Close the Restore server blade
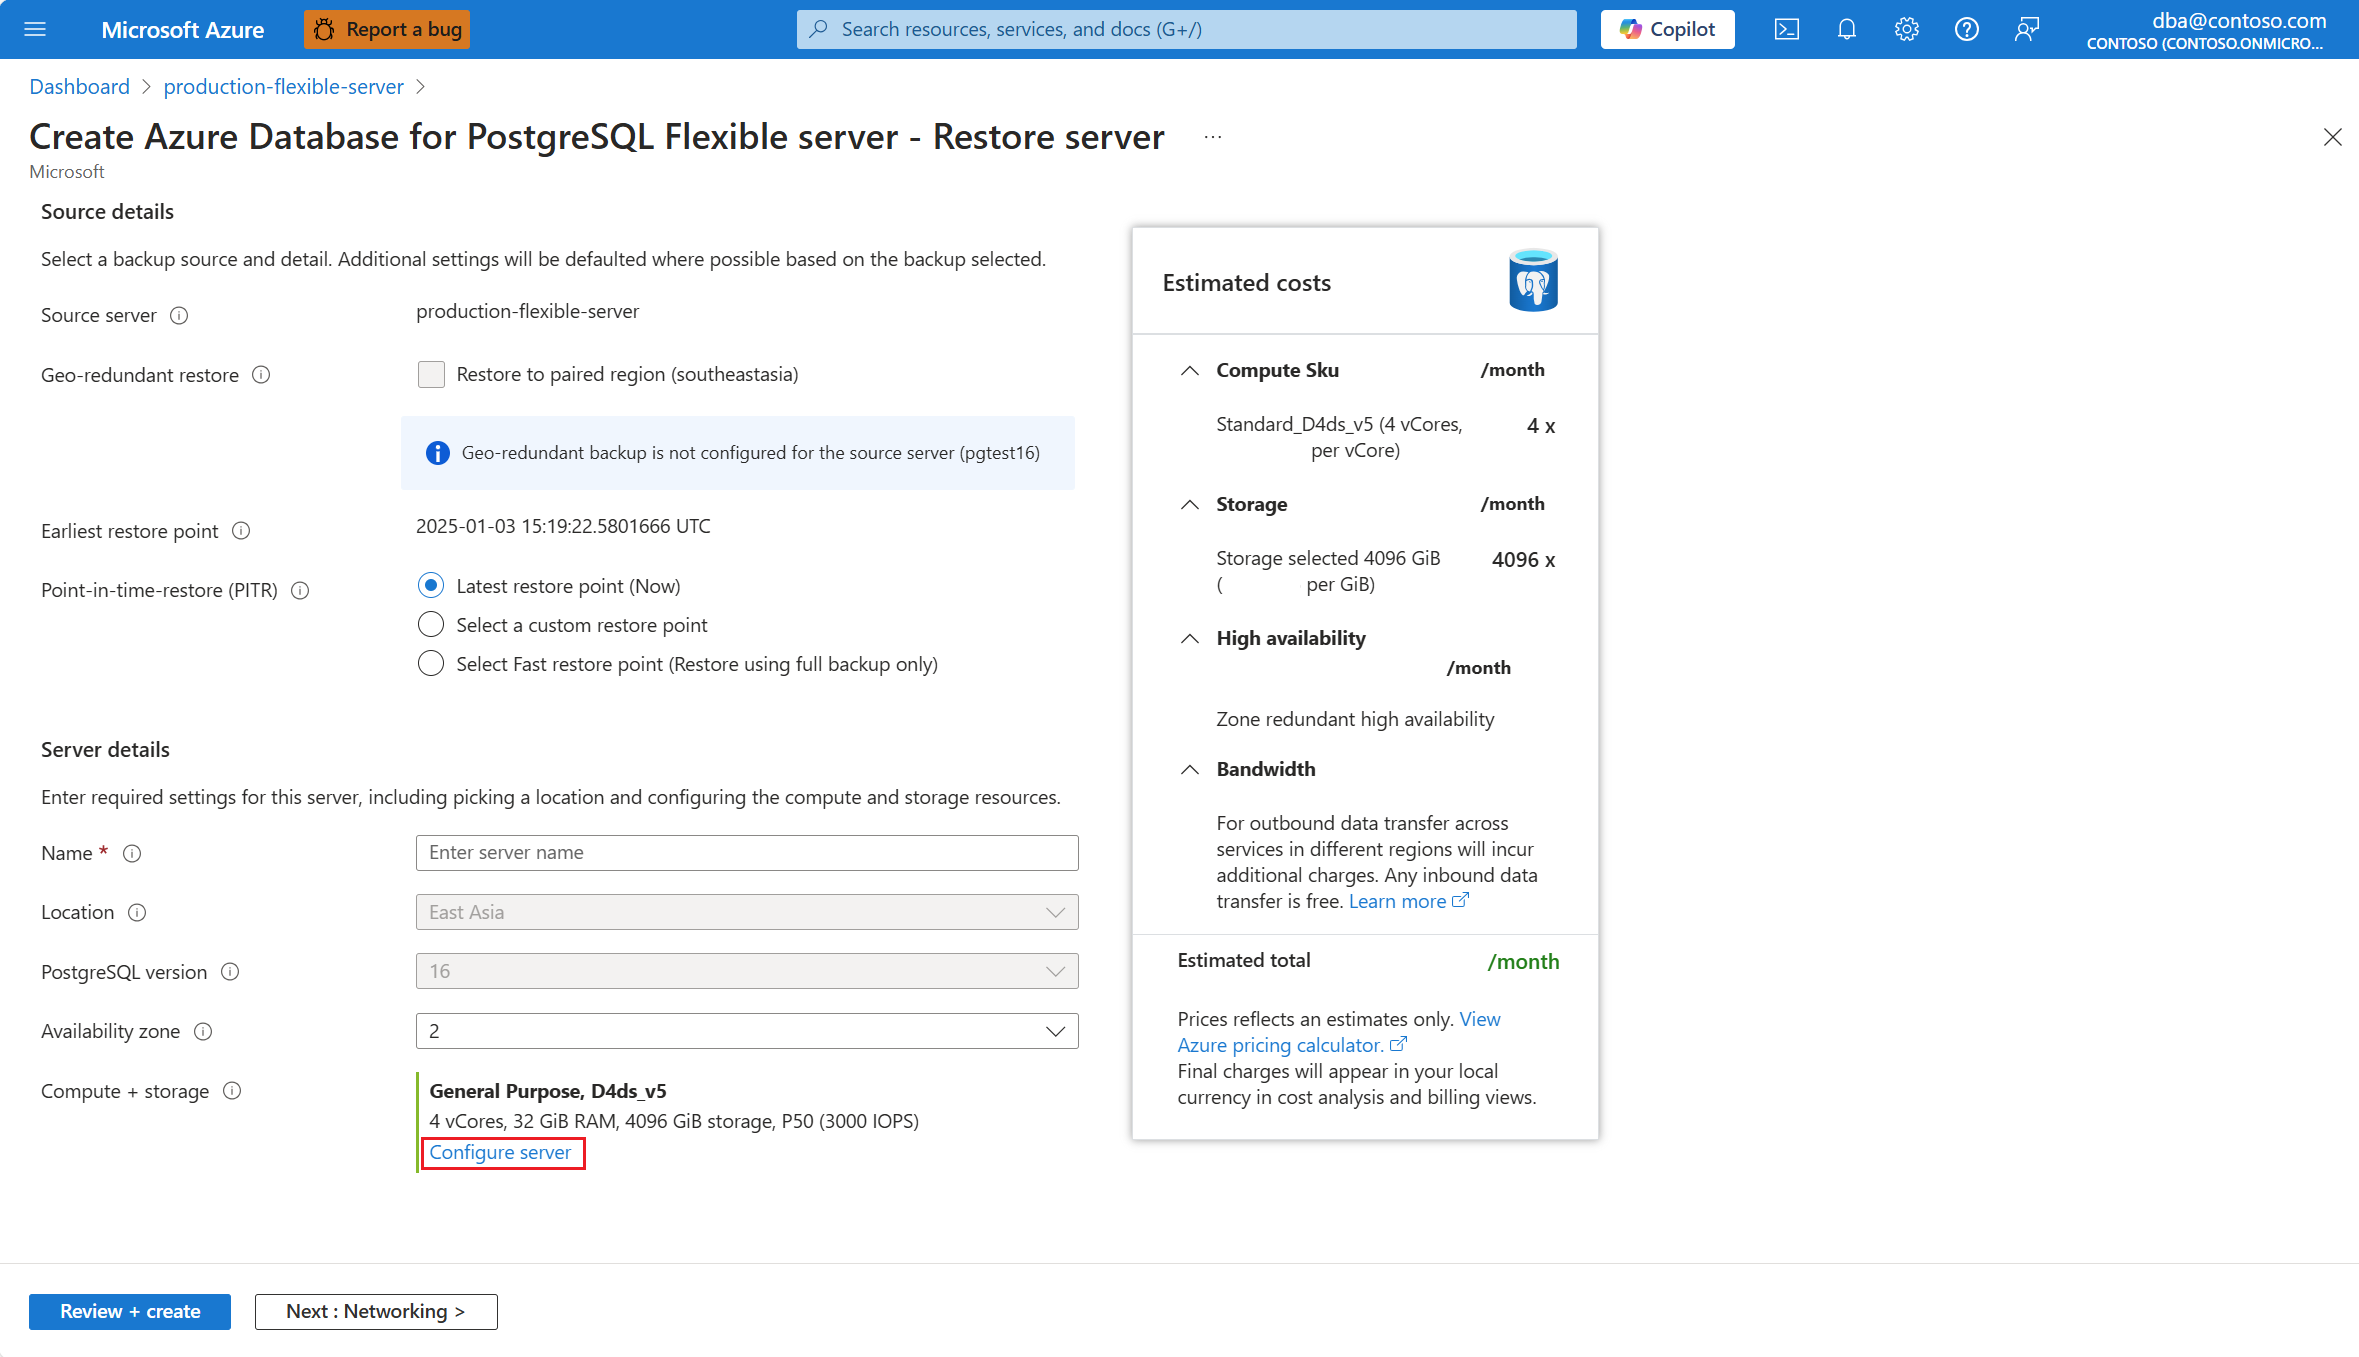 (2332, 137)
